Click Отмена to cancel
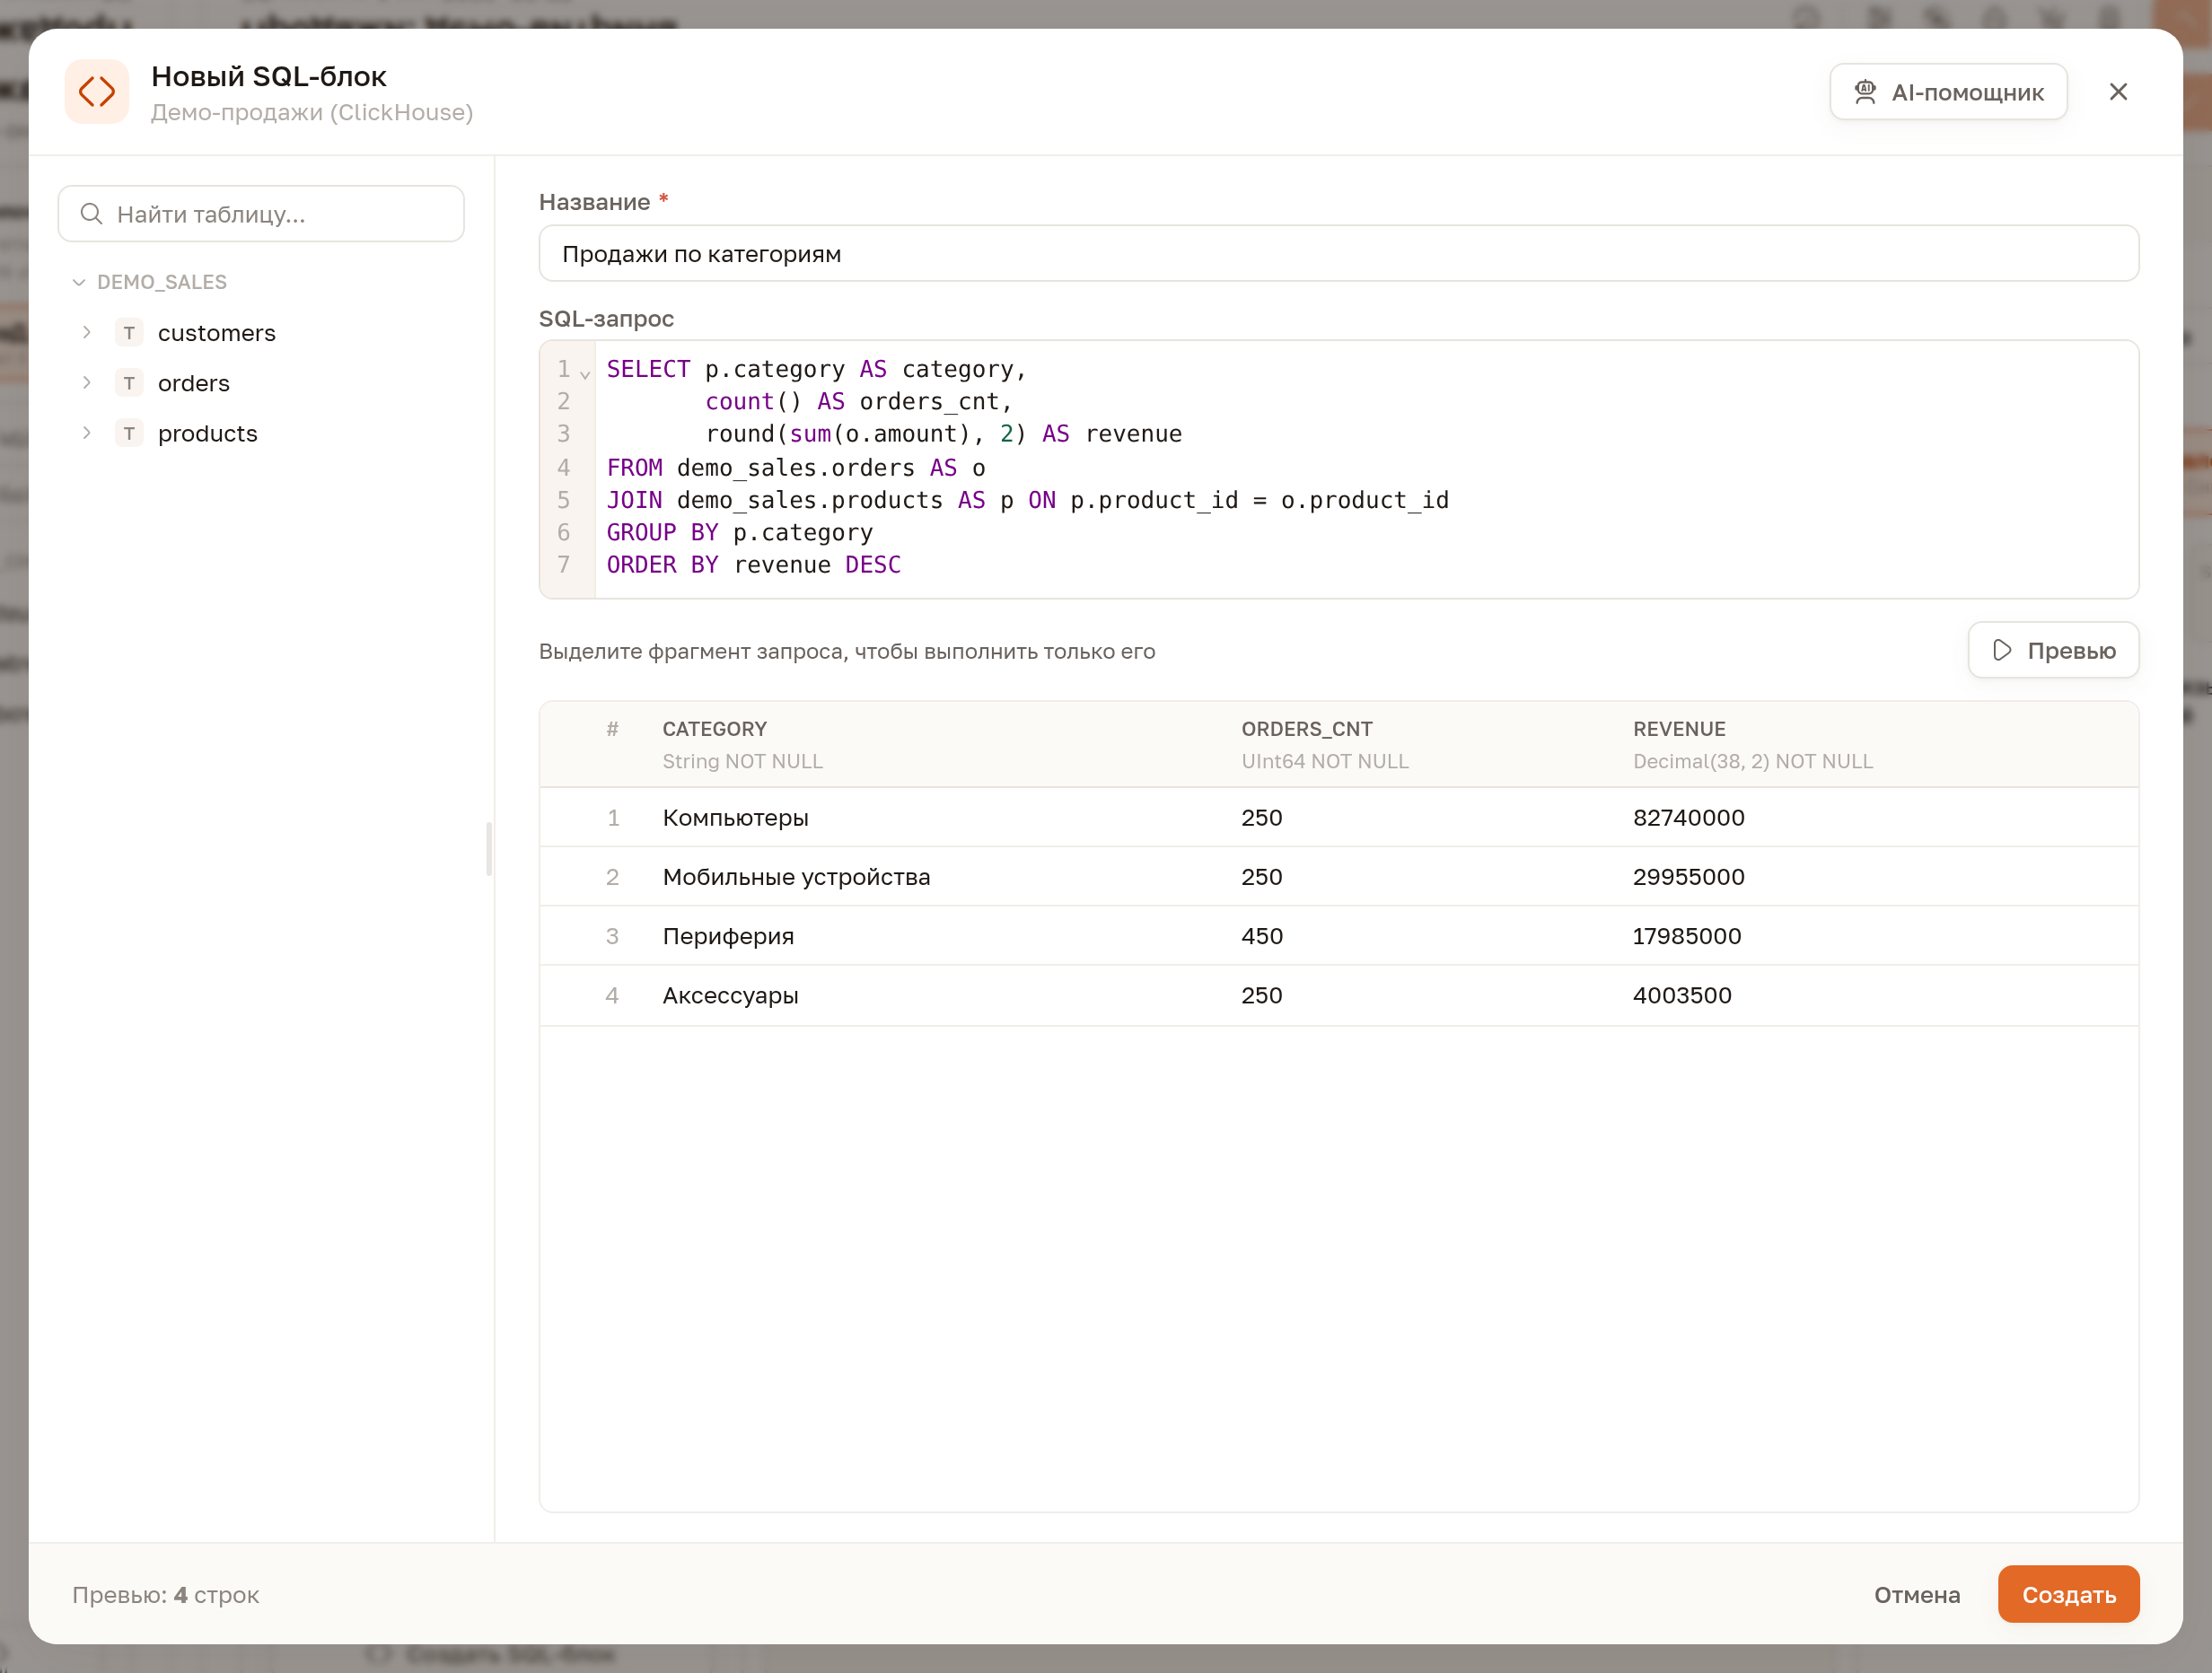Image resolution: width=2212 pixels, height=1673 pixels. coord(1916,1594)
